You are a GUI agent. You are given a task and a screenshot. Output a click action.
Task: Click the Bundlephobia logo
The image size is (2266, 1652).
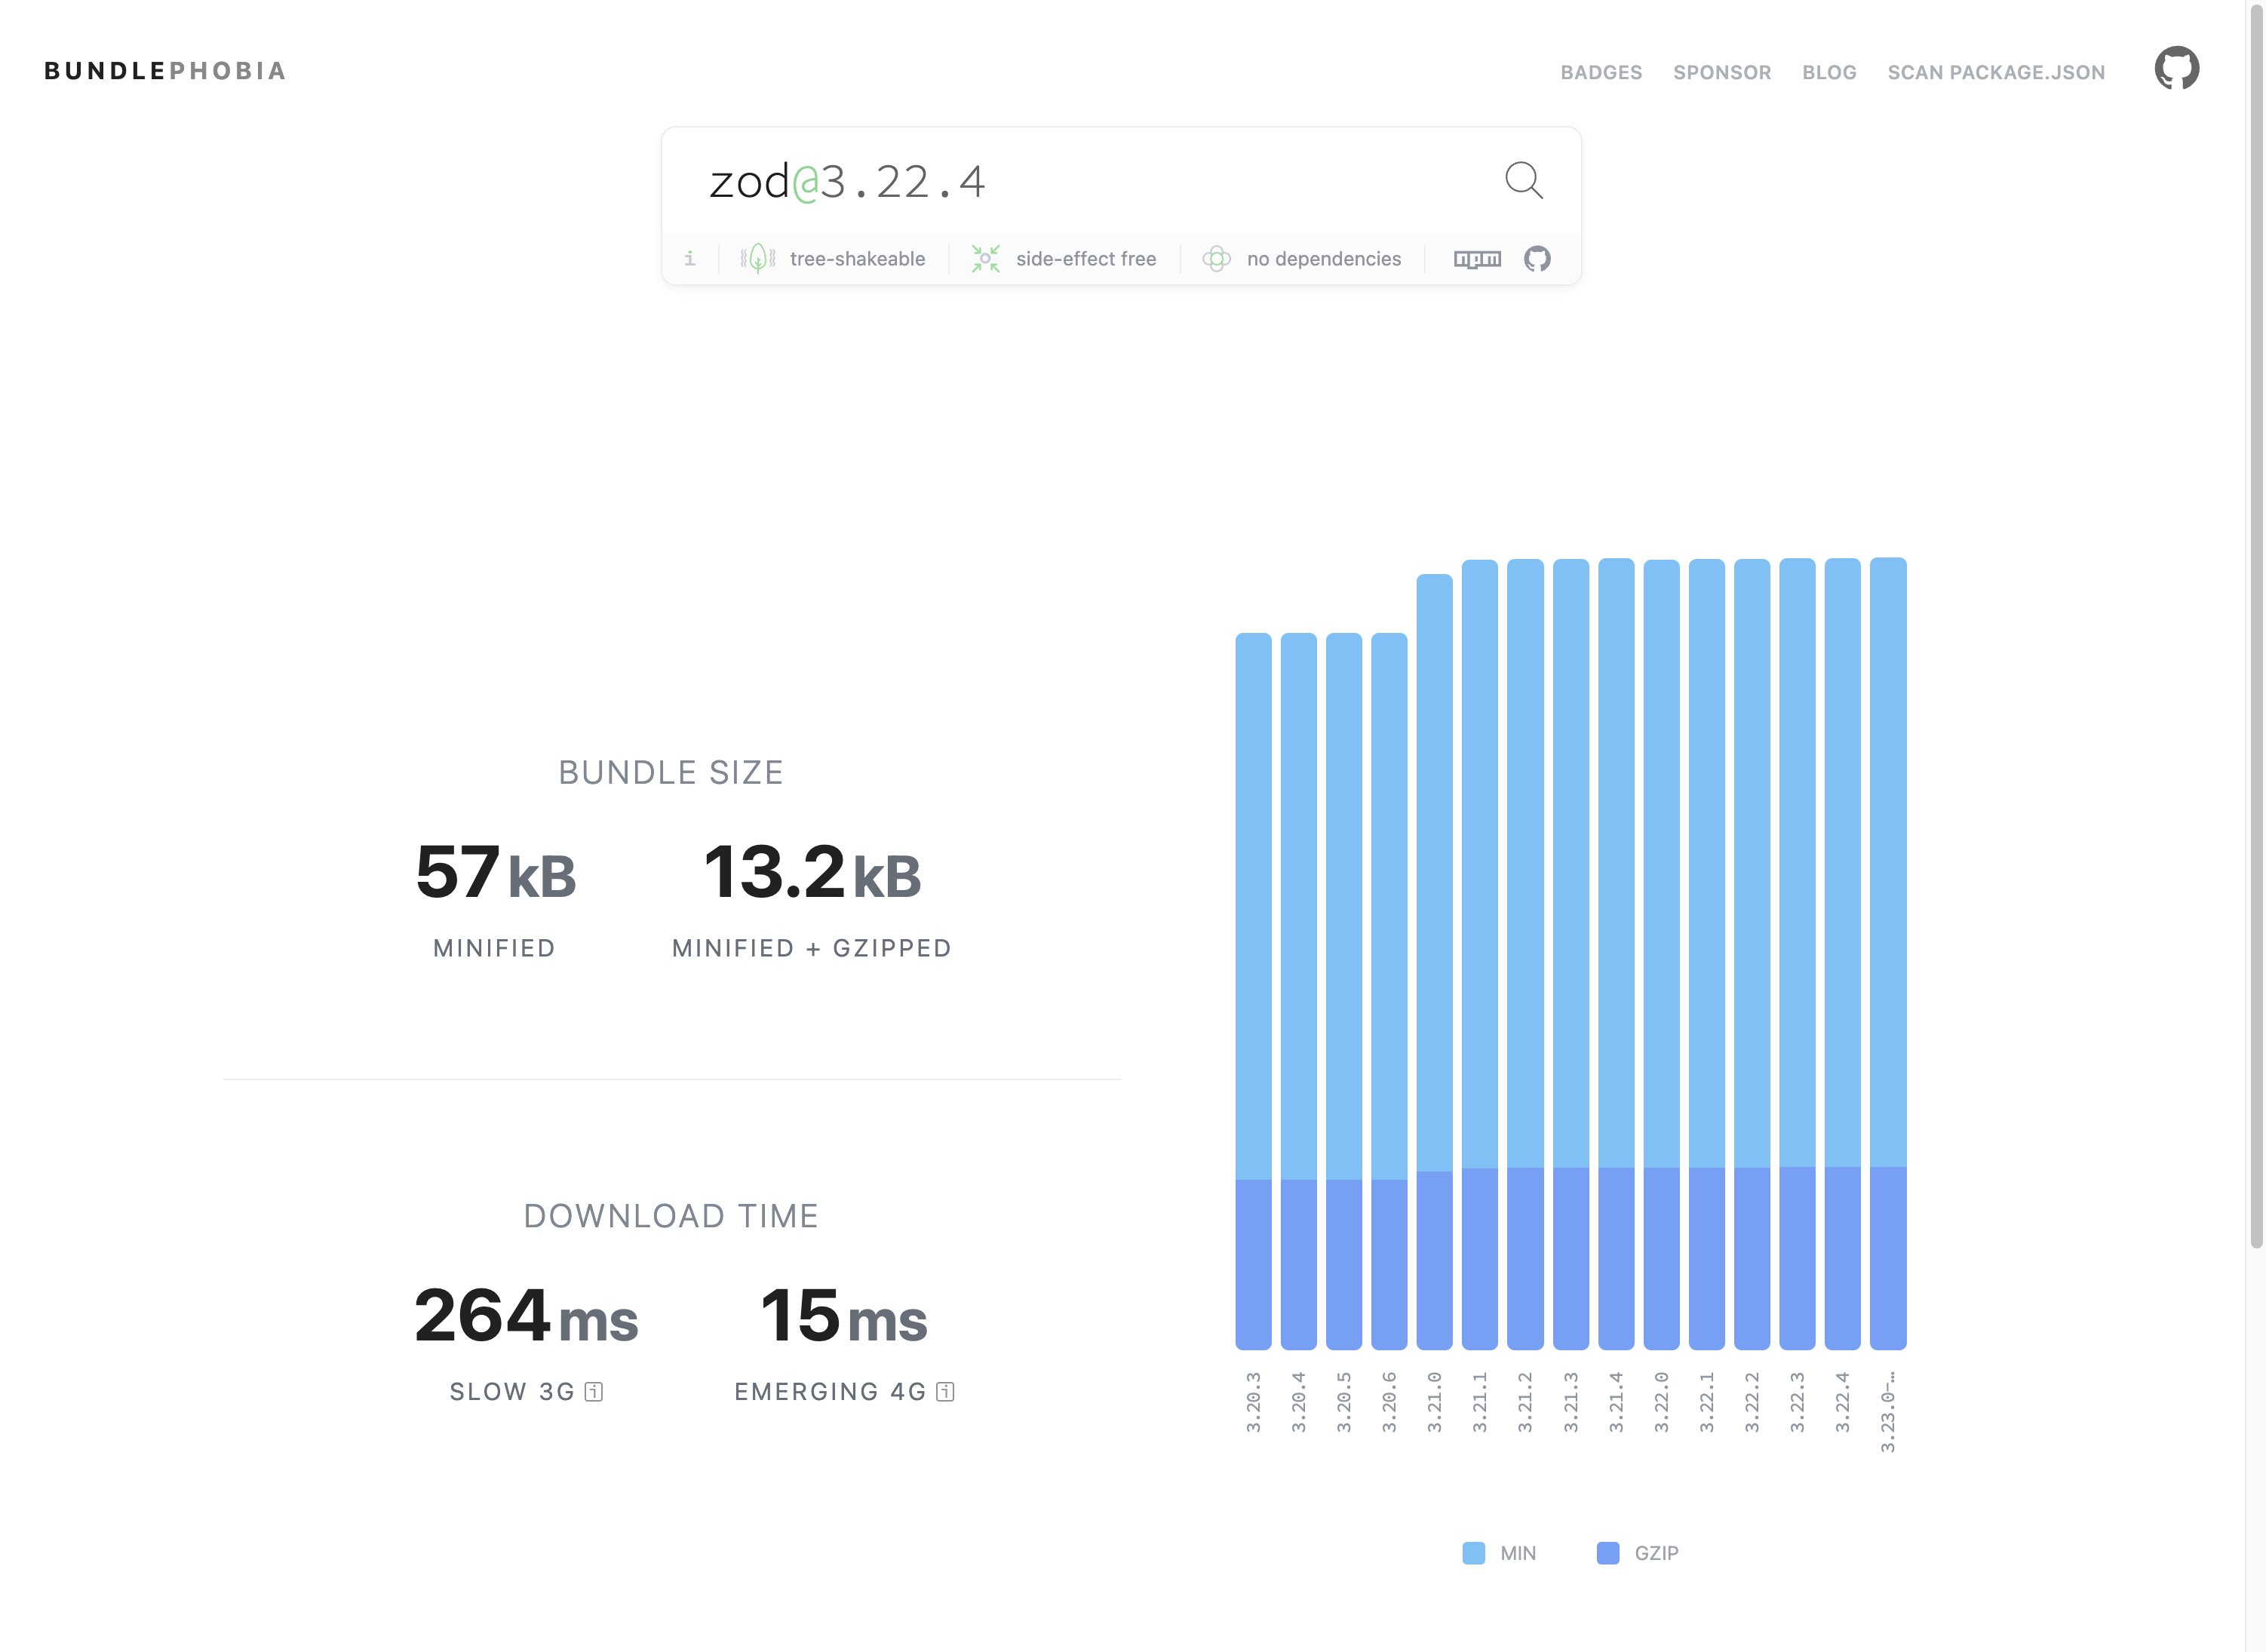pyautogui.click(x=166, y=71)
